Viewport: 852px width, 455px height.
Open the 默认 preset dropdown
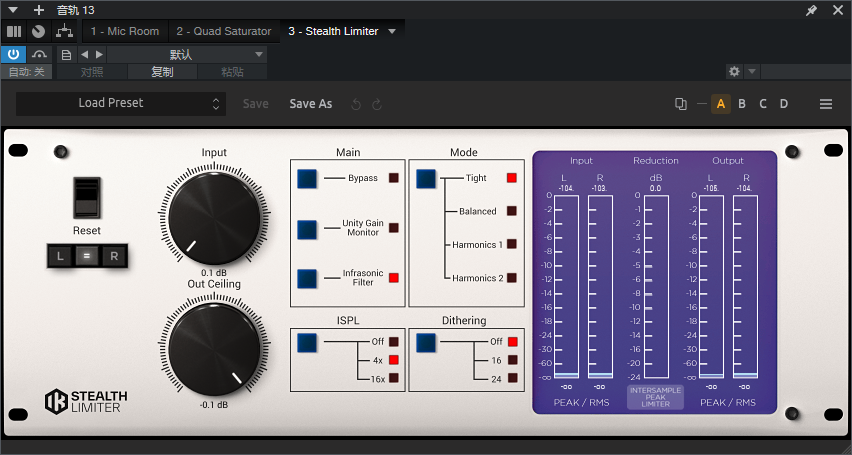pyautogui.click(x=186, y=54)
